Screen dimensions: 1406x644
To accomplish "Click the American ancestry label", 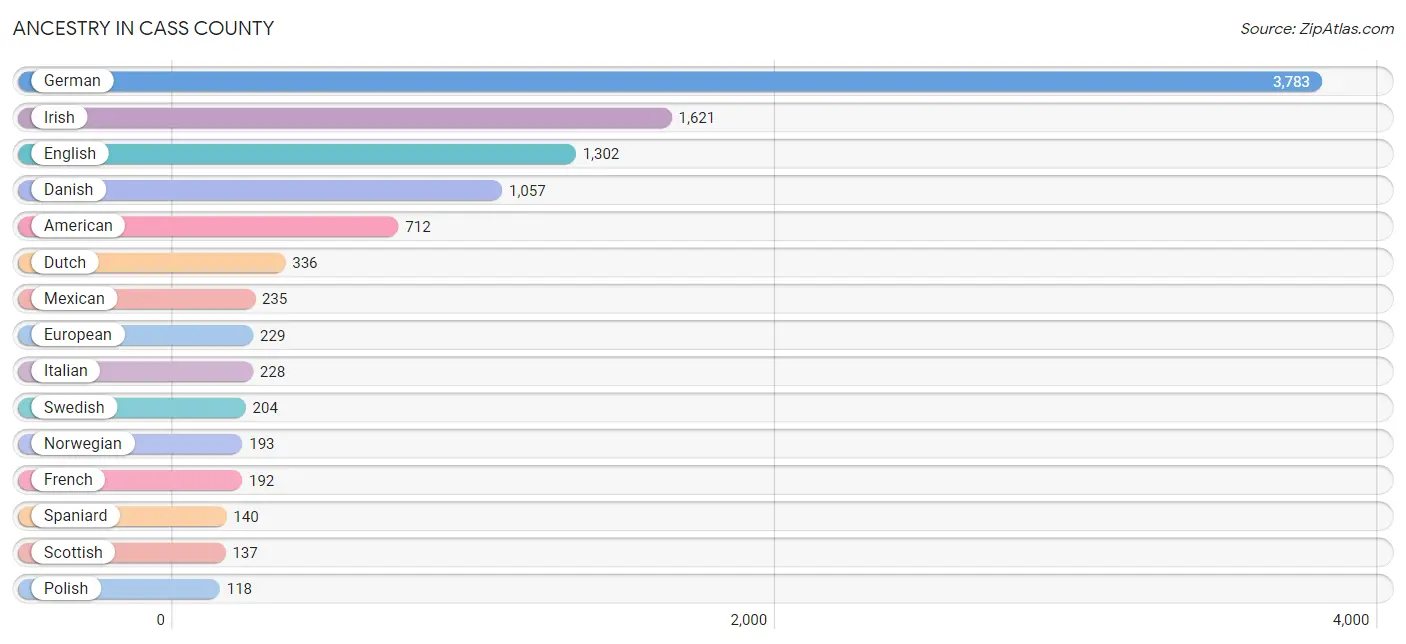I will (x=78, y=226).
